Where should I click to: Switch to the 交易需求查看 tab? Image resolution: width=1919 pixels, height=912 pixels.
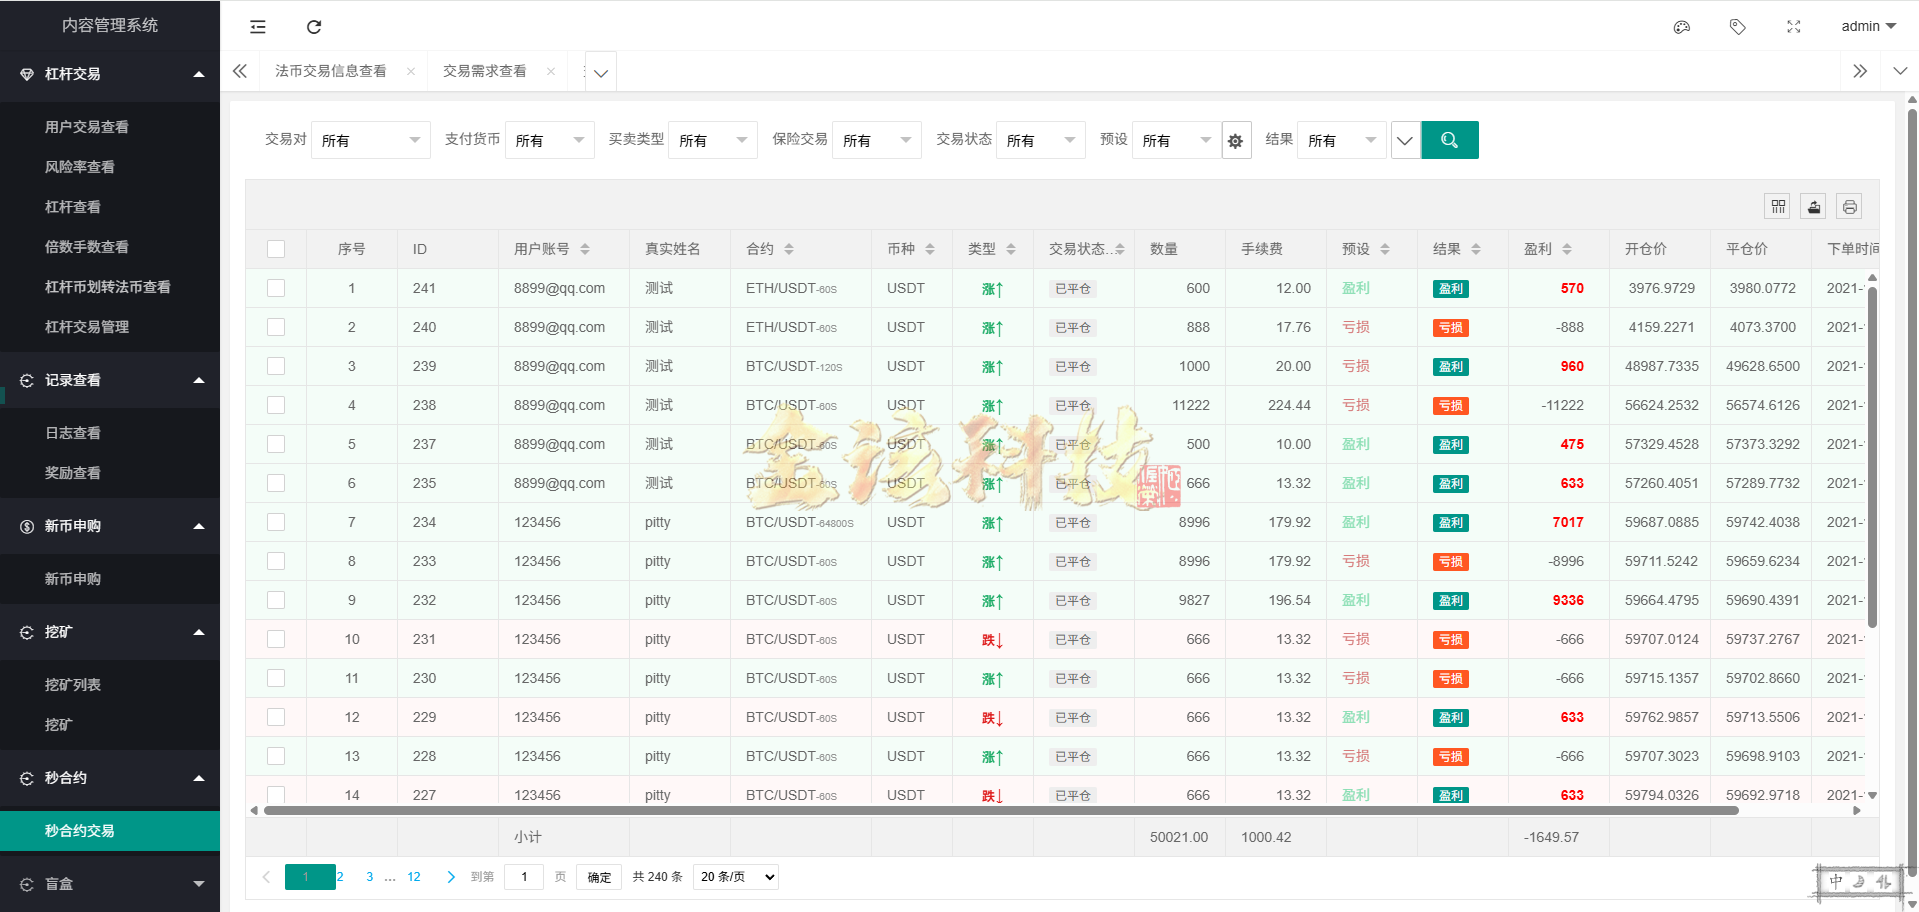click(485, 71)
